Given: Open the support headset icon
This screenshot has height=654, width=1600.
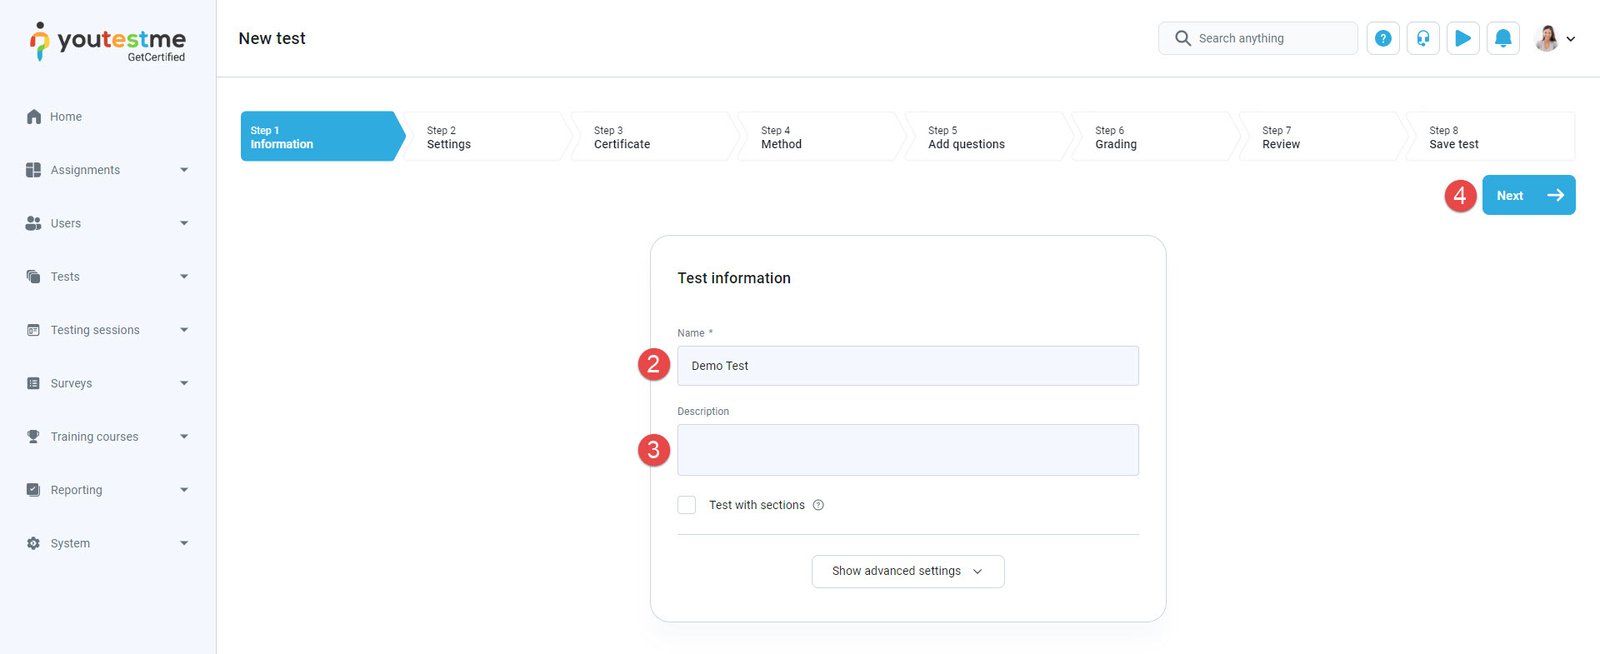Looking at the screenshot, I should pos(1422,38).
